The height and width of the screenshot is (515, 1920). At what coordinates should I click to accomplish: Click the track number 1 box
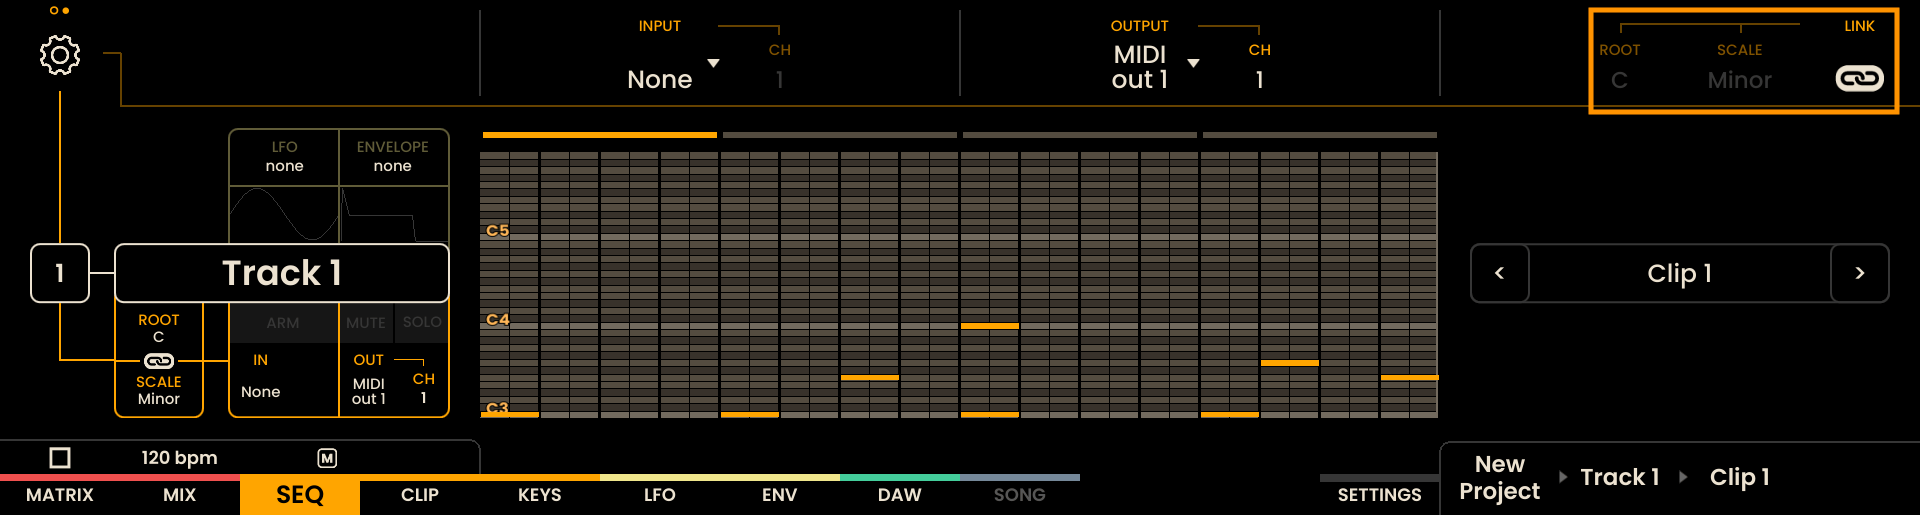pyautogui.click(x=60, y=273)
